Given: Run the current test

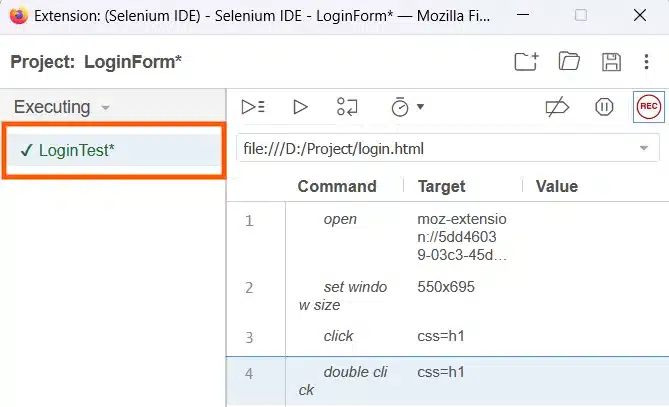Looking at the screenshot, I should click(x=300, y=107).
